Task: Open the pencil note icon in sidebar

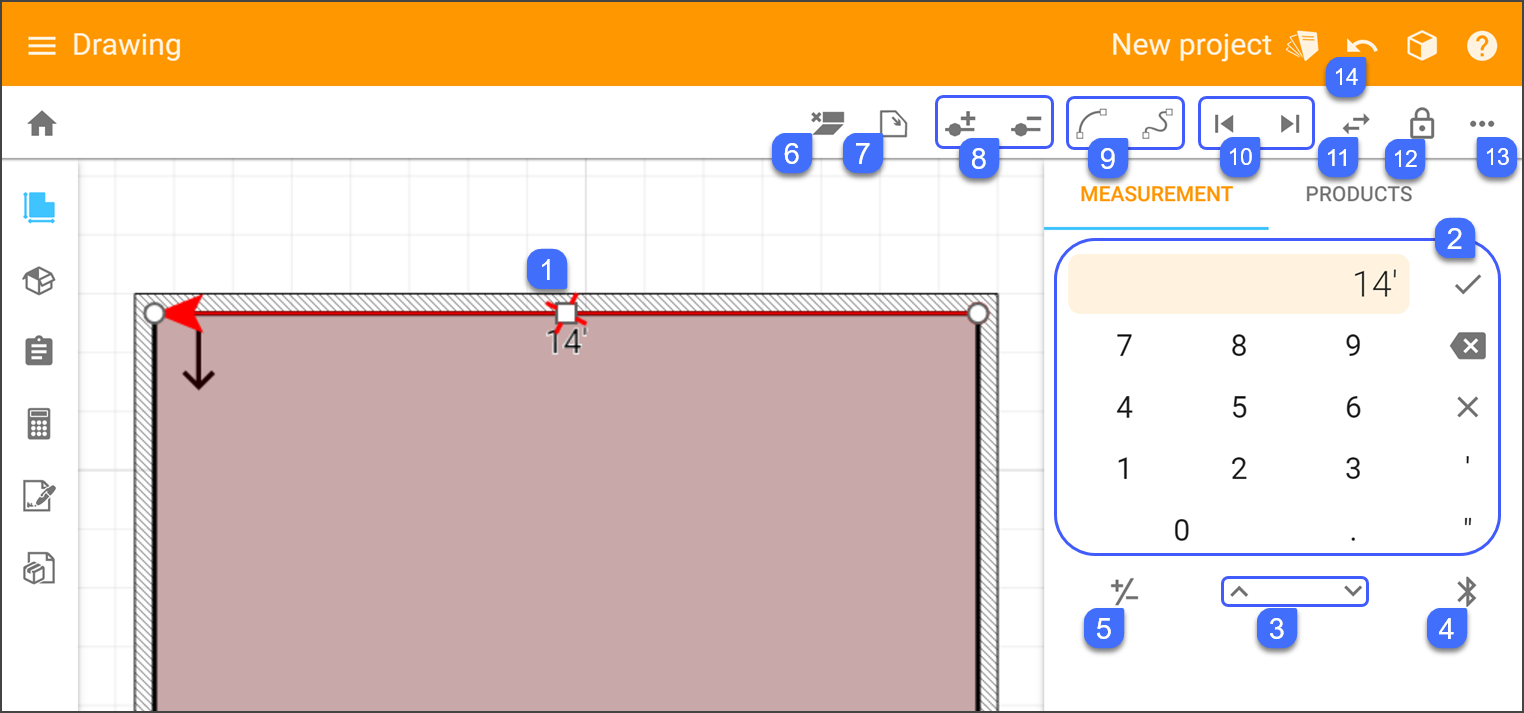Action: tap(39, 496)
